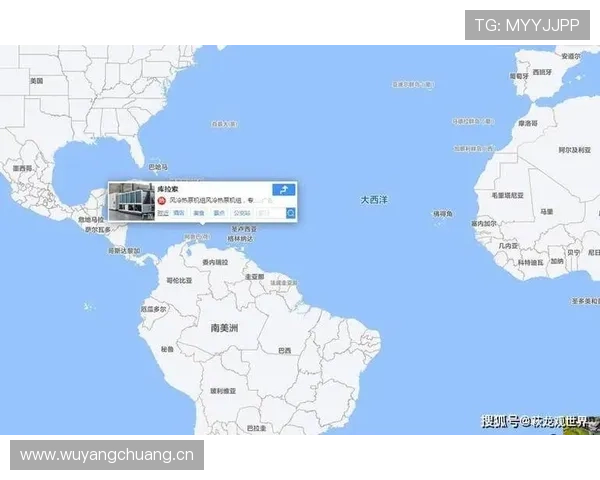Click 哥伦比亚 label on map

pos(179,281)
